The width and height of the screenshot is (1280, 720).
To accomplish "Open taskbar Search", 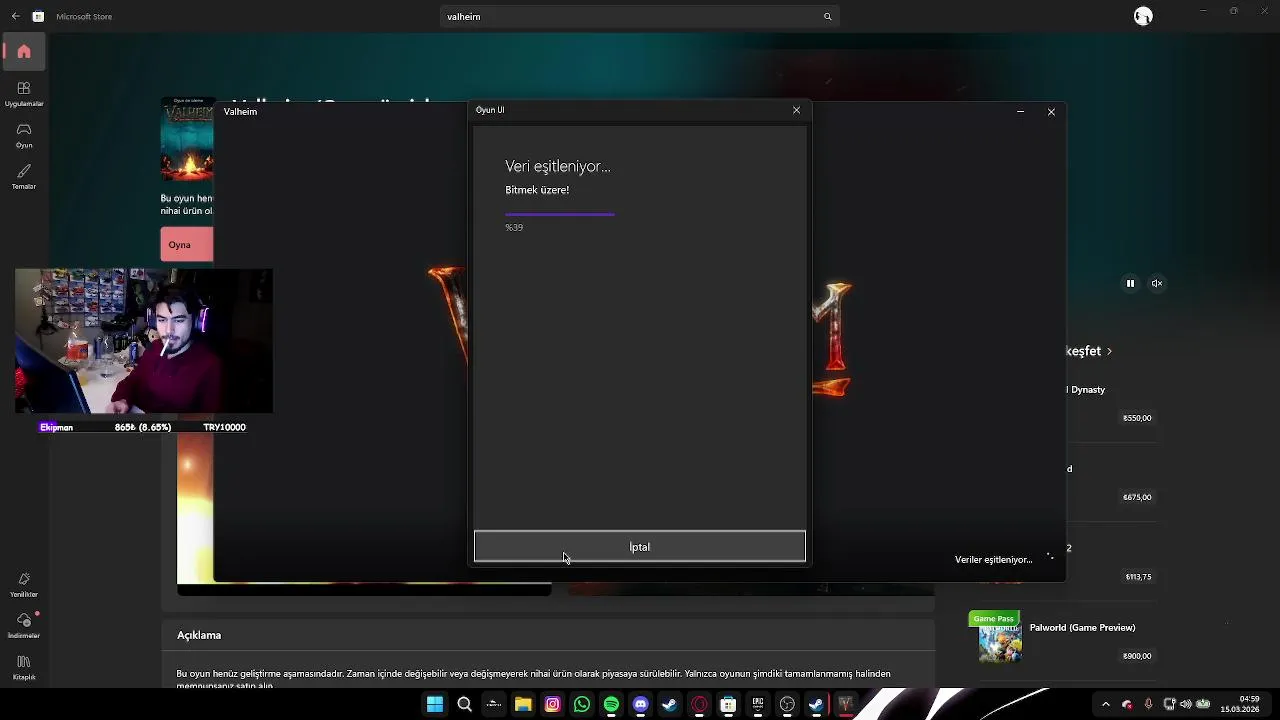I will point(464,705).
